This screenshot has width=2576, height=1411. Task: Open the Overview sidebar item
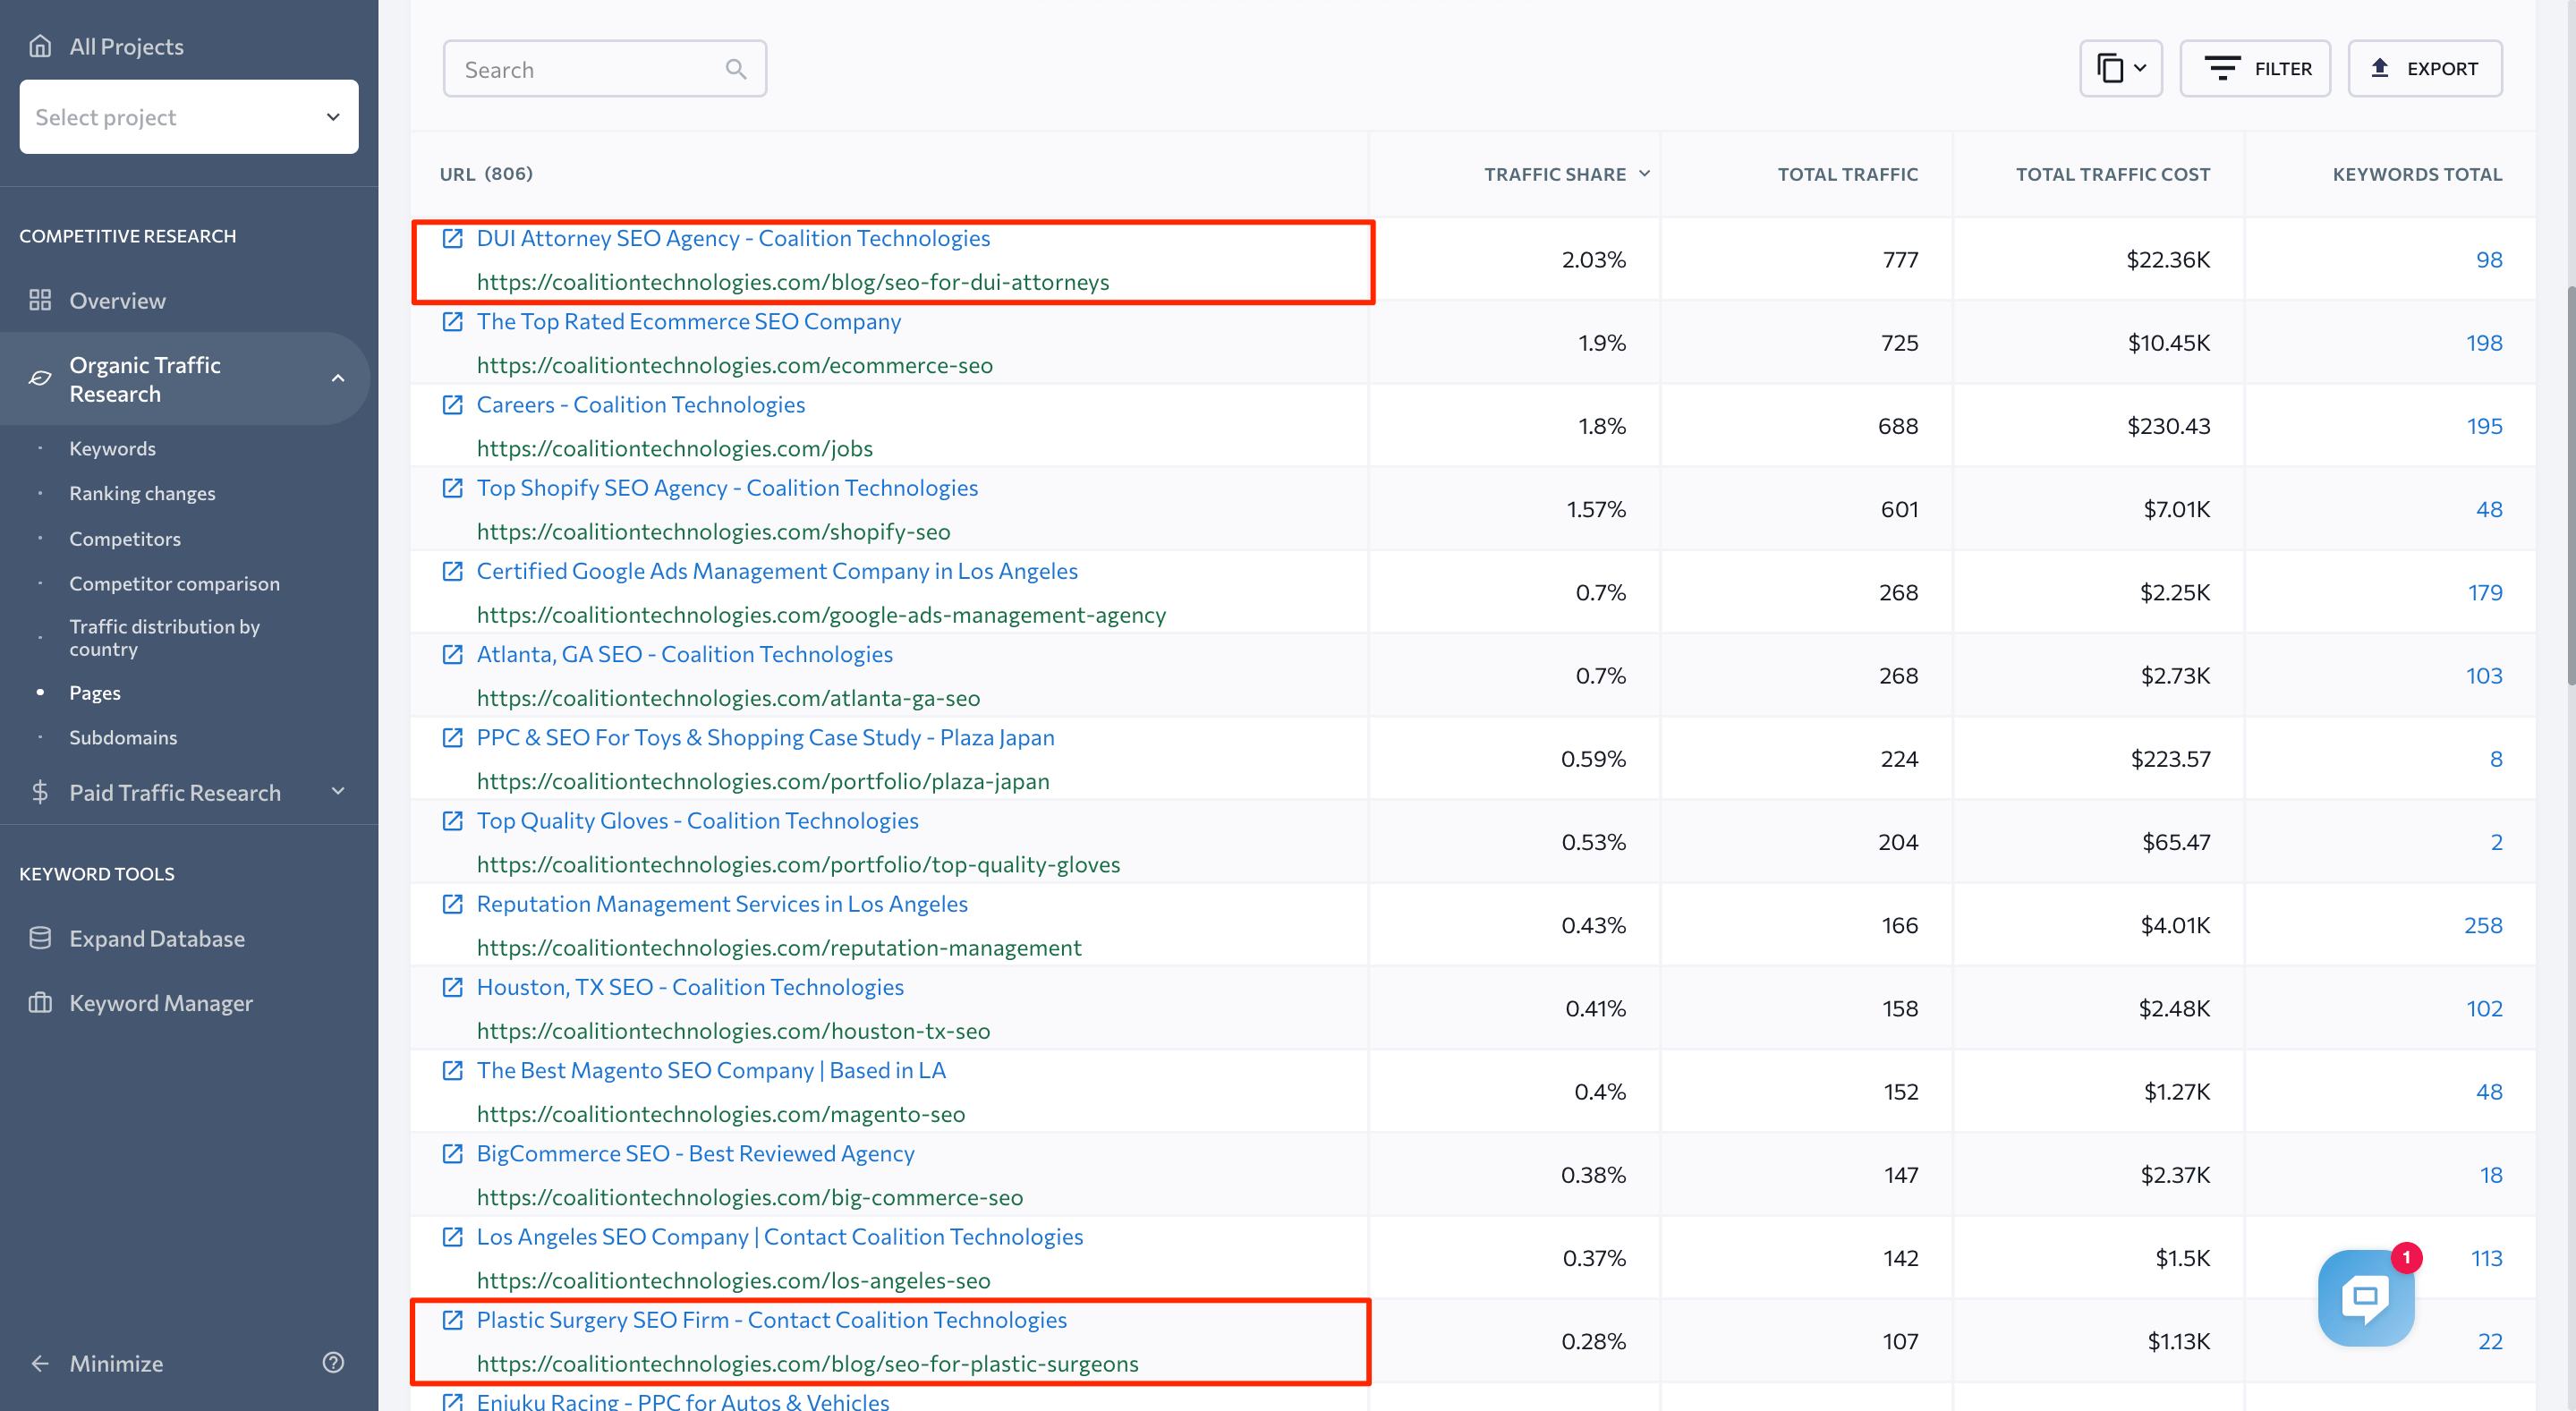pyautogui.click(x=117, y=300)
